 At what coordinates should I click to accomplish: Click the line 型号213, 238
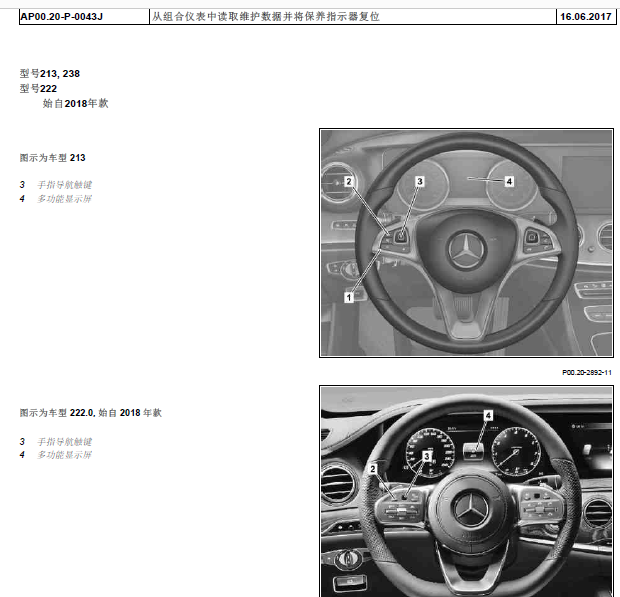50,74
